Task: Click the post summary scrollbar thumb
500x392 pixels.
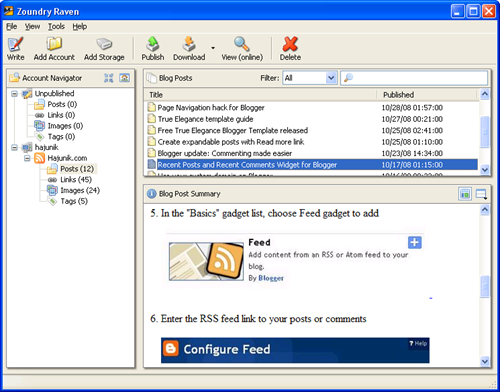Action: pos(485,286)
